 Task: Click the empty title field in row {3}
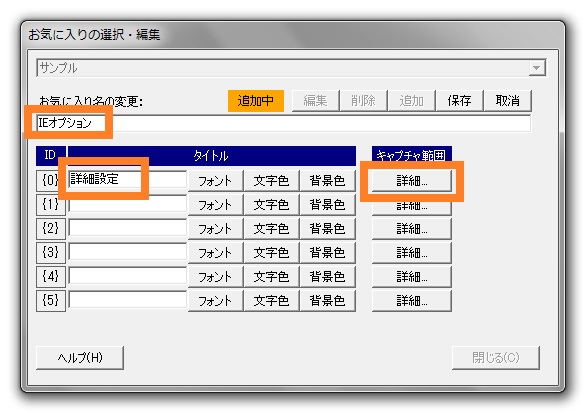127,252
